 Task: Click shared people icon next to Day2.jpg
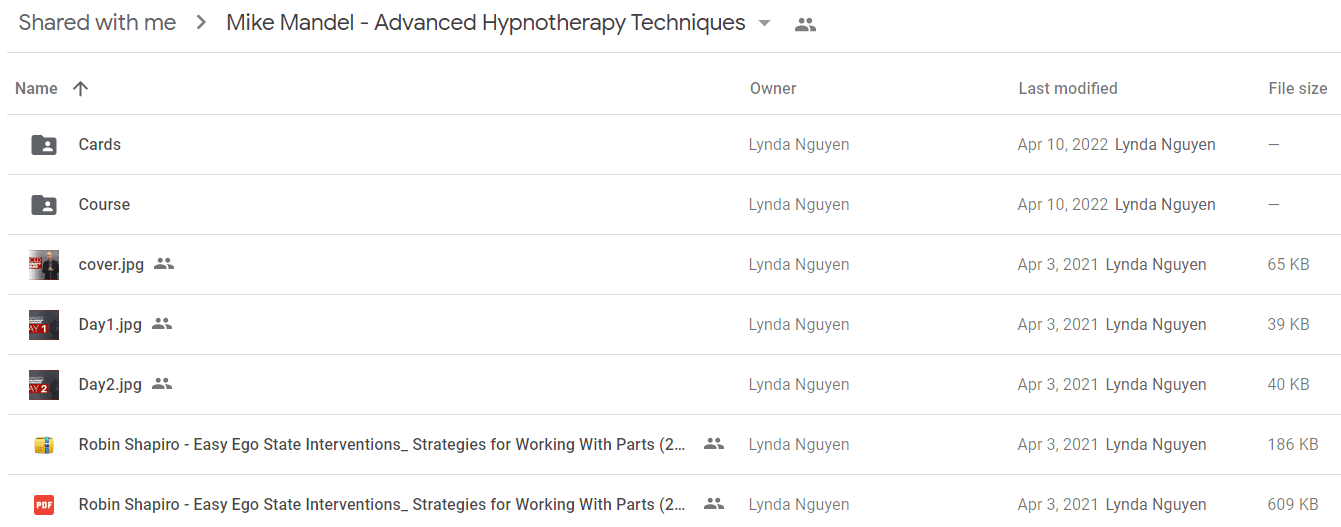pos(162,384)
